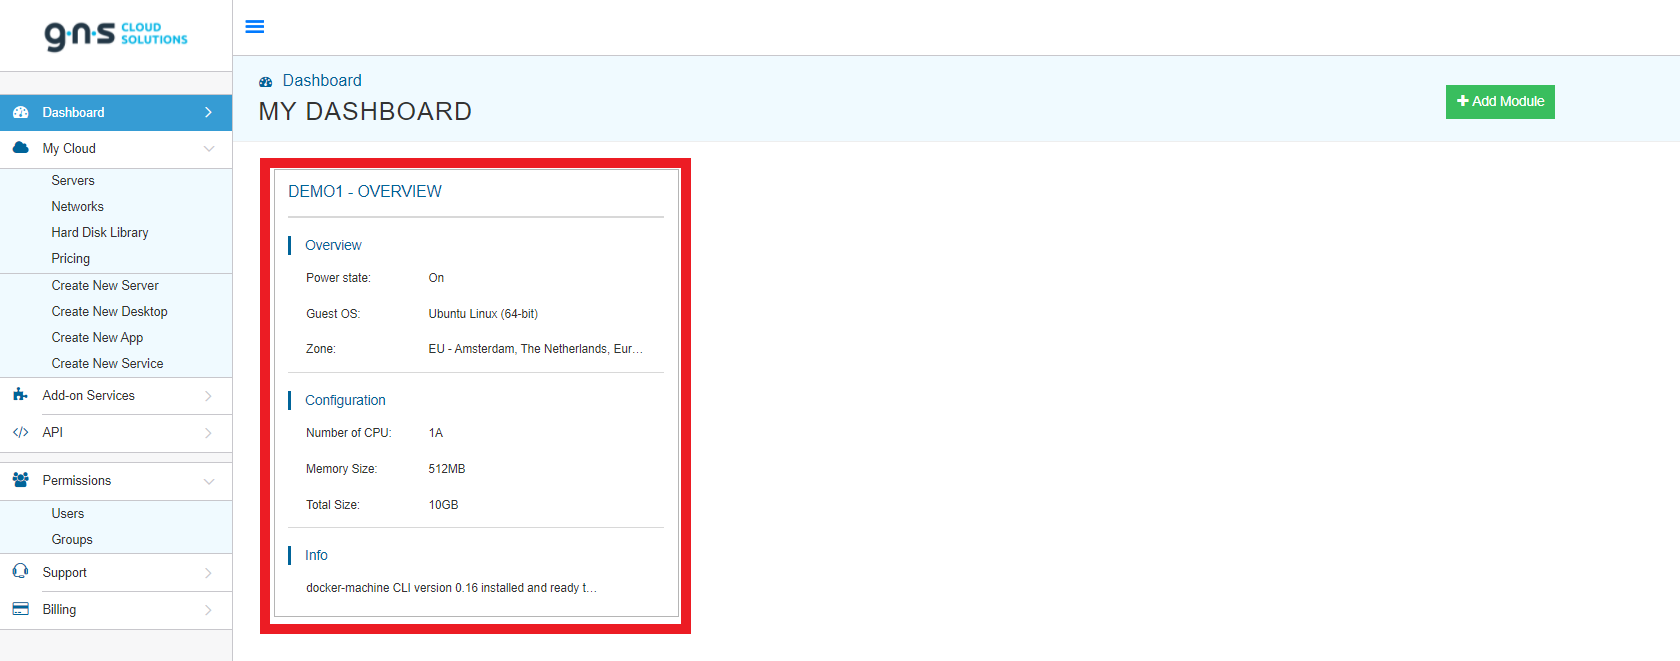Open the Billing menu item

tap(116, 609)
